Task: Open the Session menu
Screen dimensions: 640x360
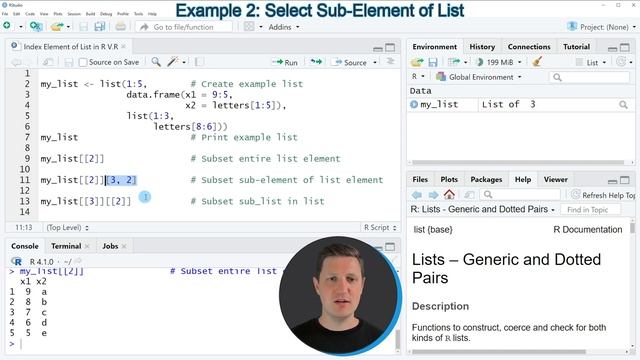Action: point(74,14)
